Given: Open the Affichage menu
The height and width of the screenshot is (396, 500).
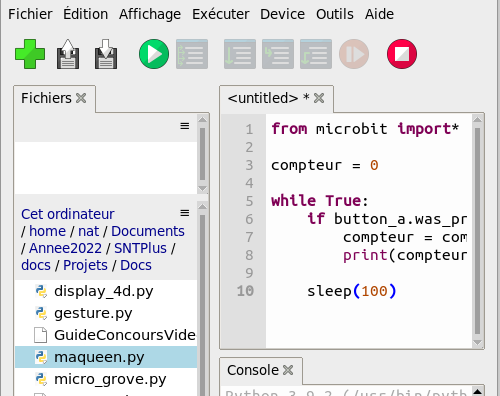Looking at the screenshot, I should 150,14.
